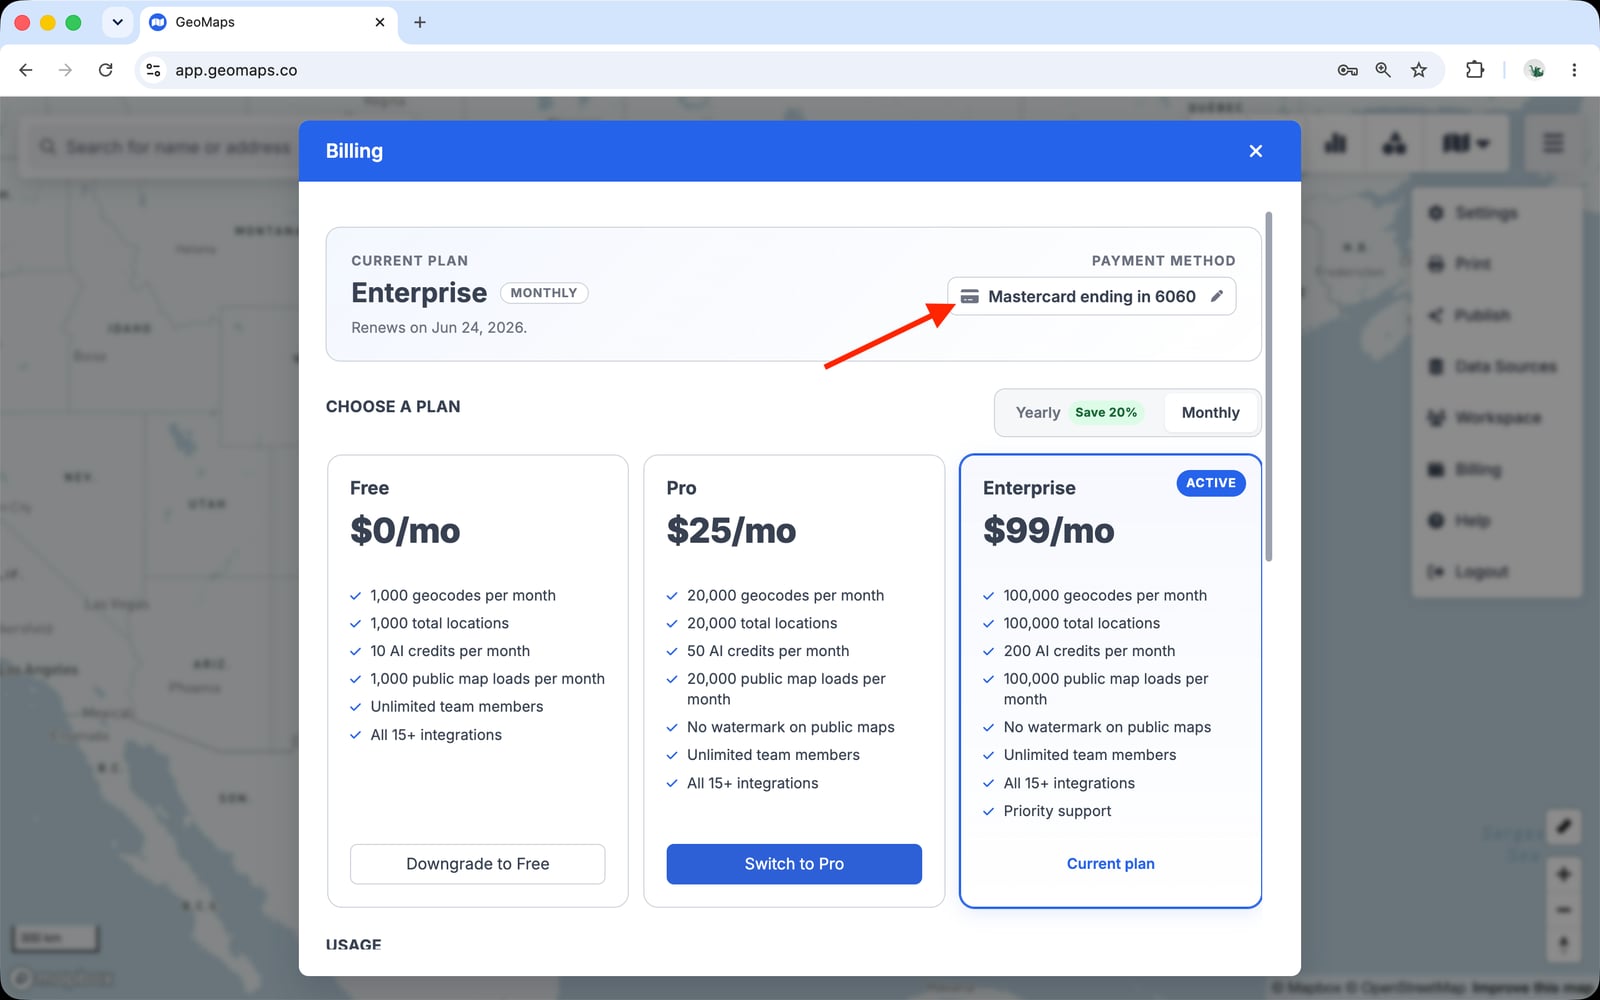Screen dimensions: 1600x1000
Task: Click the $0/mo Free price
Action: point(405,530)
